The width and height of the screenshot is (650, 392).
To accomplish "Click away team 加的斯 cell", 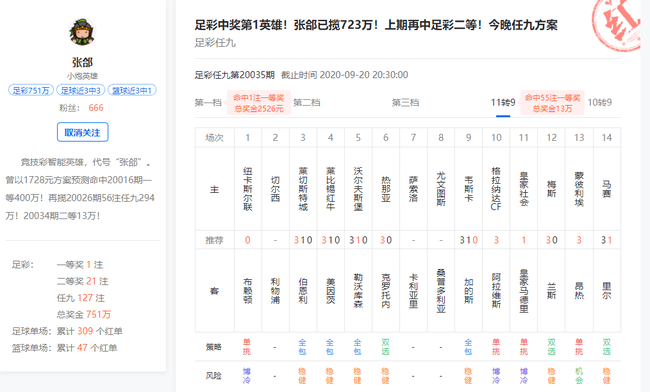I will (x=468, y=291).
